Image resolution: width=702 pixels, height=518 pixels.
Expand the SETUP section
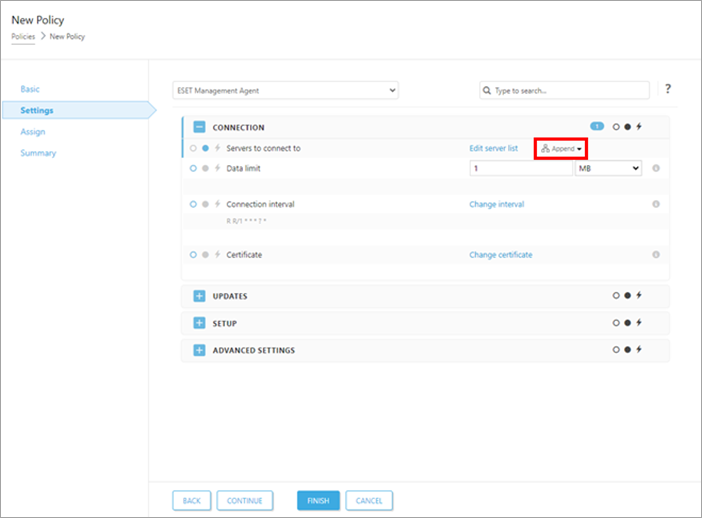199,323
